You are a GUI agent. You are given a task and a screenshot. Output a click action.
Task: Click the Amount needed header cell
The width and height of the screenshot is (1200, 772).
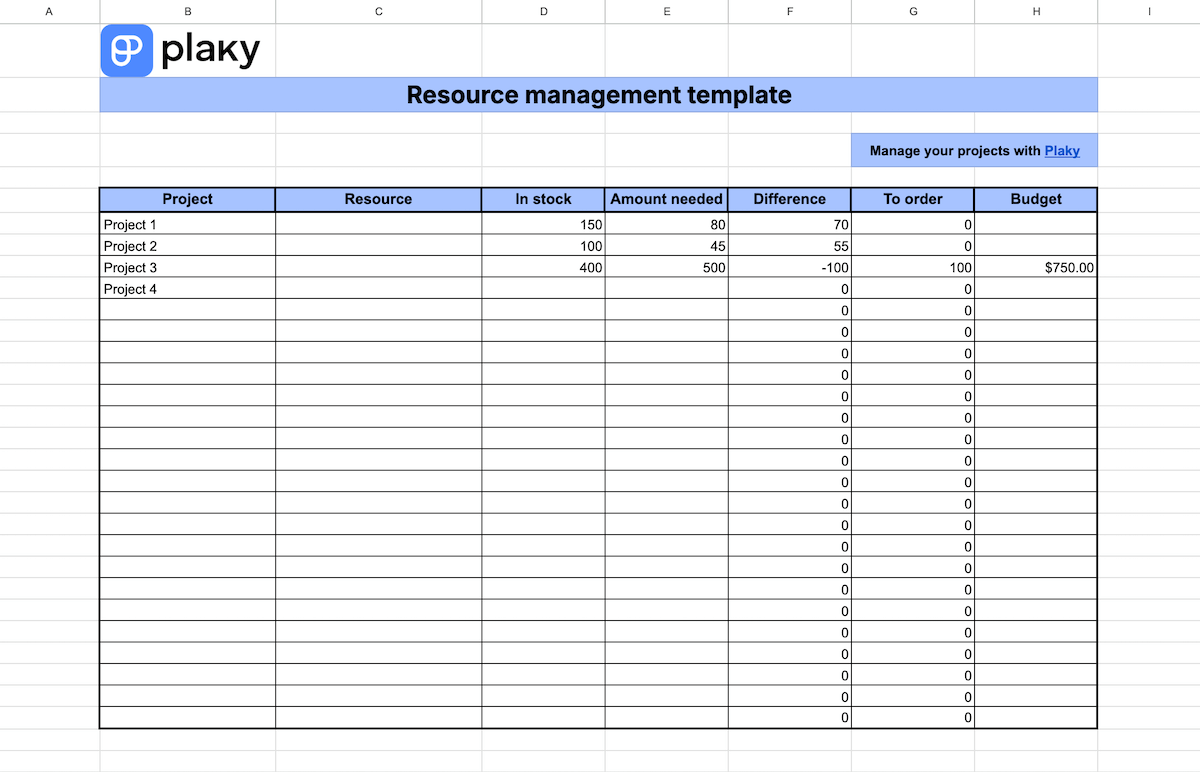coord(666,199)
